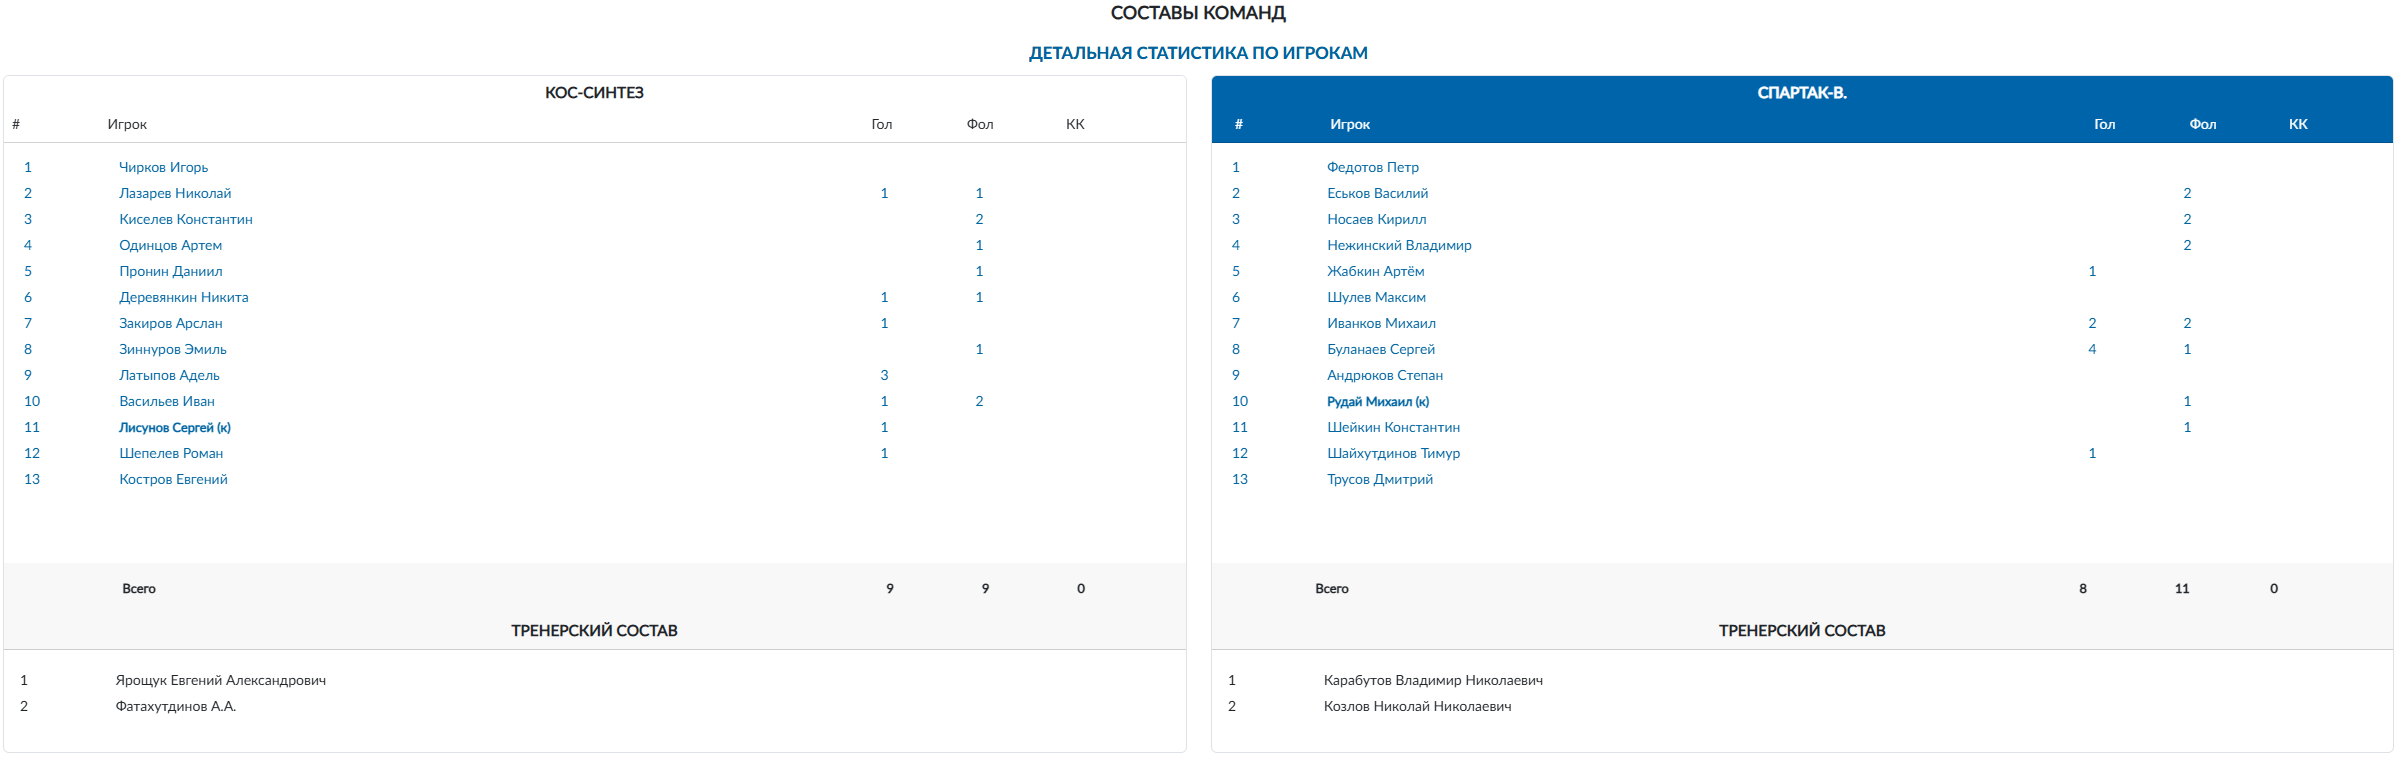
Task: Click the СОСТАВЫ КОМАНД page title
Action: pyautogui.click(x=1198, y=13)
